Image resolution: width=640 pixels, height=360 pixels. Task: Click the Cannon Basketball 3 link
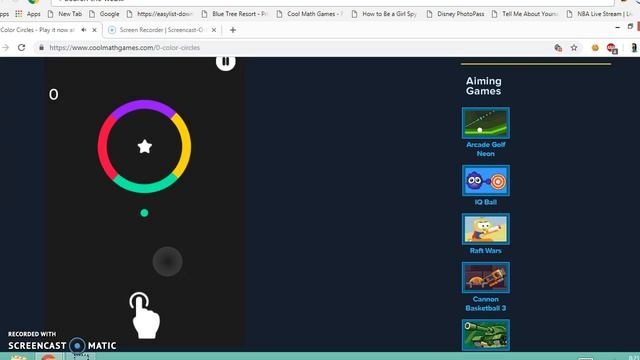(486, 304)
